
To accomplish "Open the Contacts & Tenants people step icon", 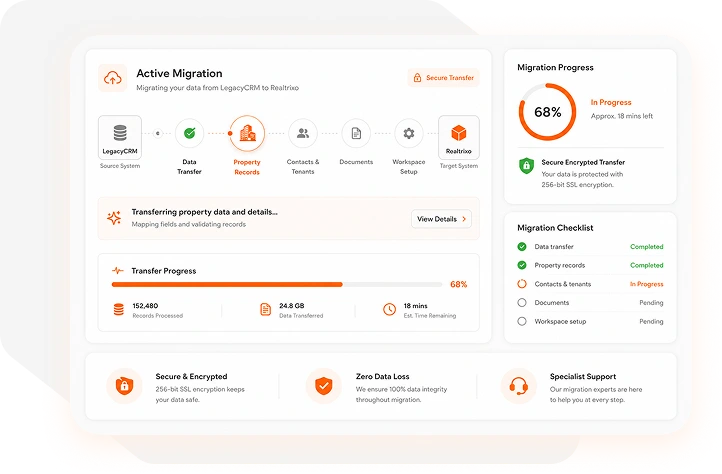I will pyautogui.click(x=303, y=134).
